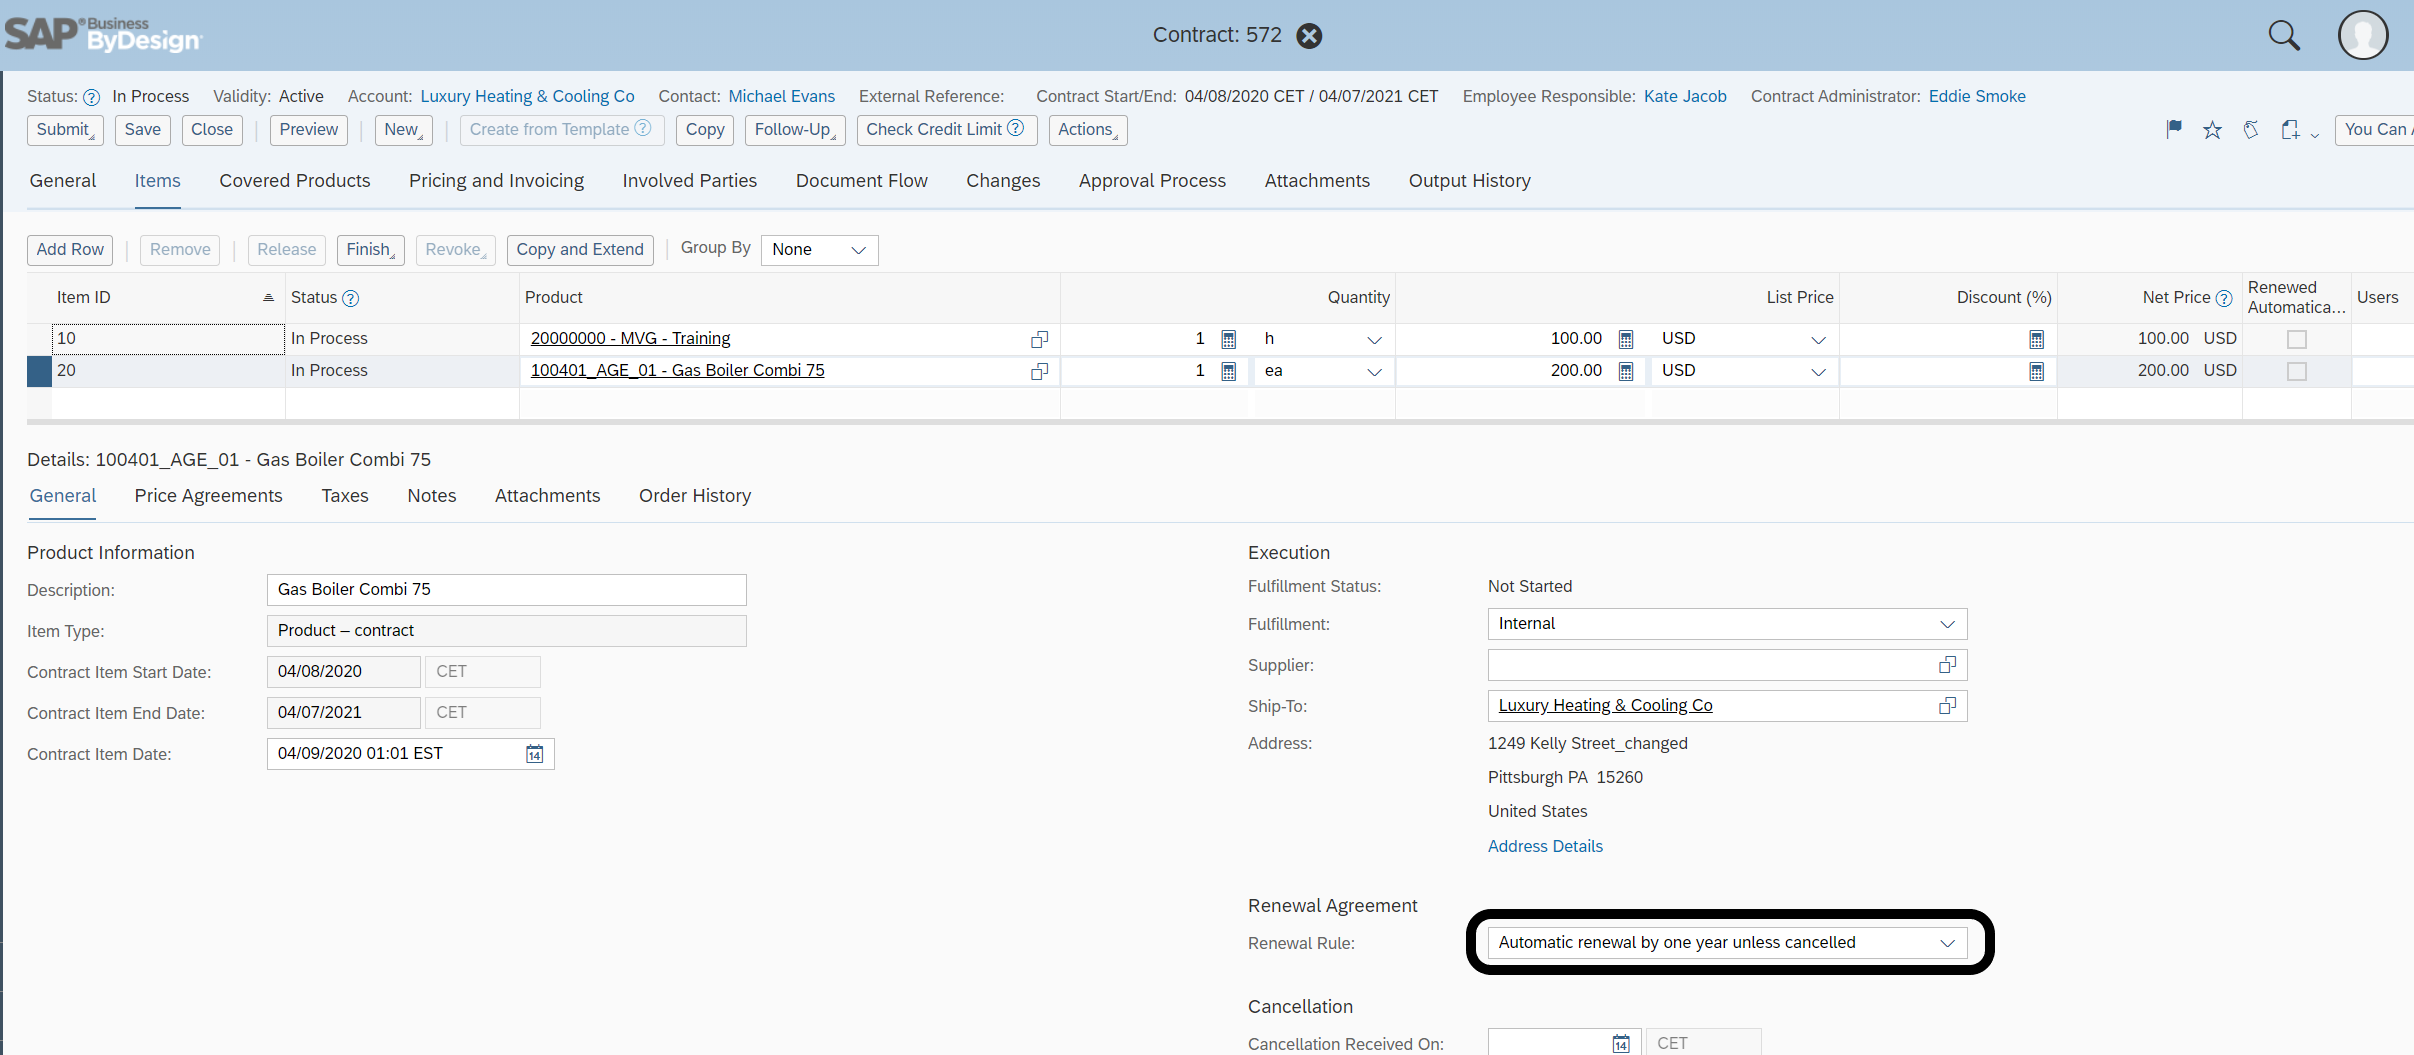Close the Contract 572 tab

click(1309, 36)
